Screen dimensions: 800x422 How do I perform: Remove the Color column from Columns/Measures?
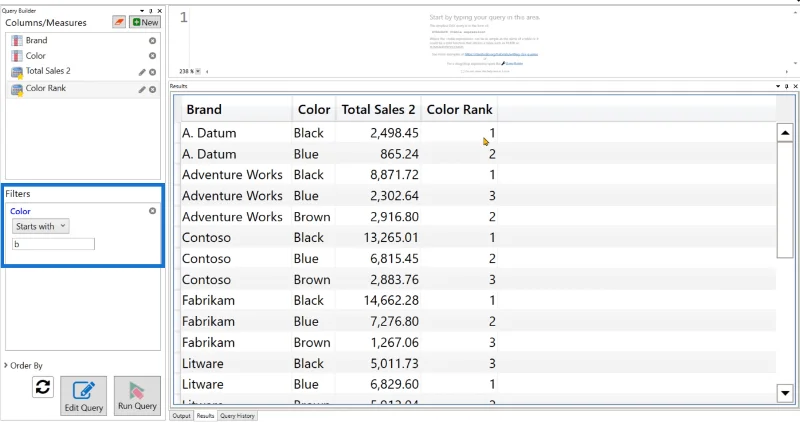(153, 56)
